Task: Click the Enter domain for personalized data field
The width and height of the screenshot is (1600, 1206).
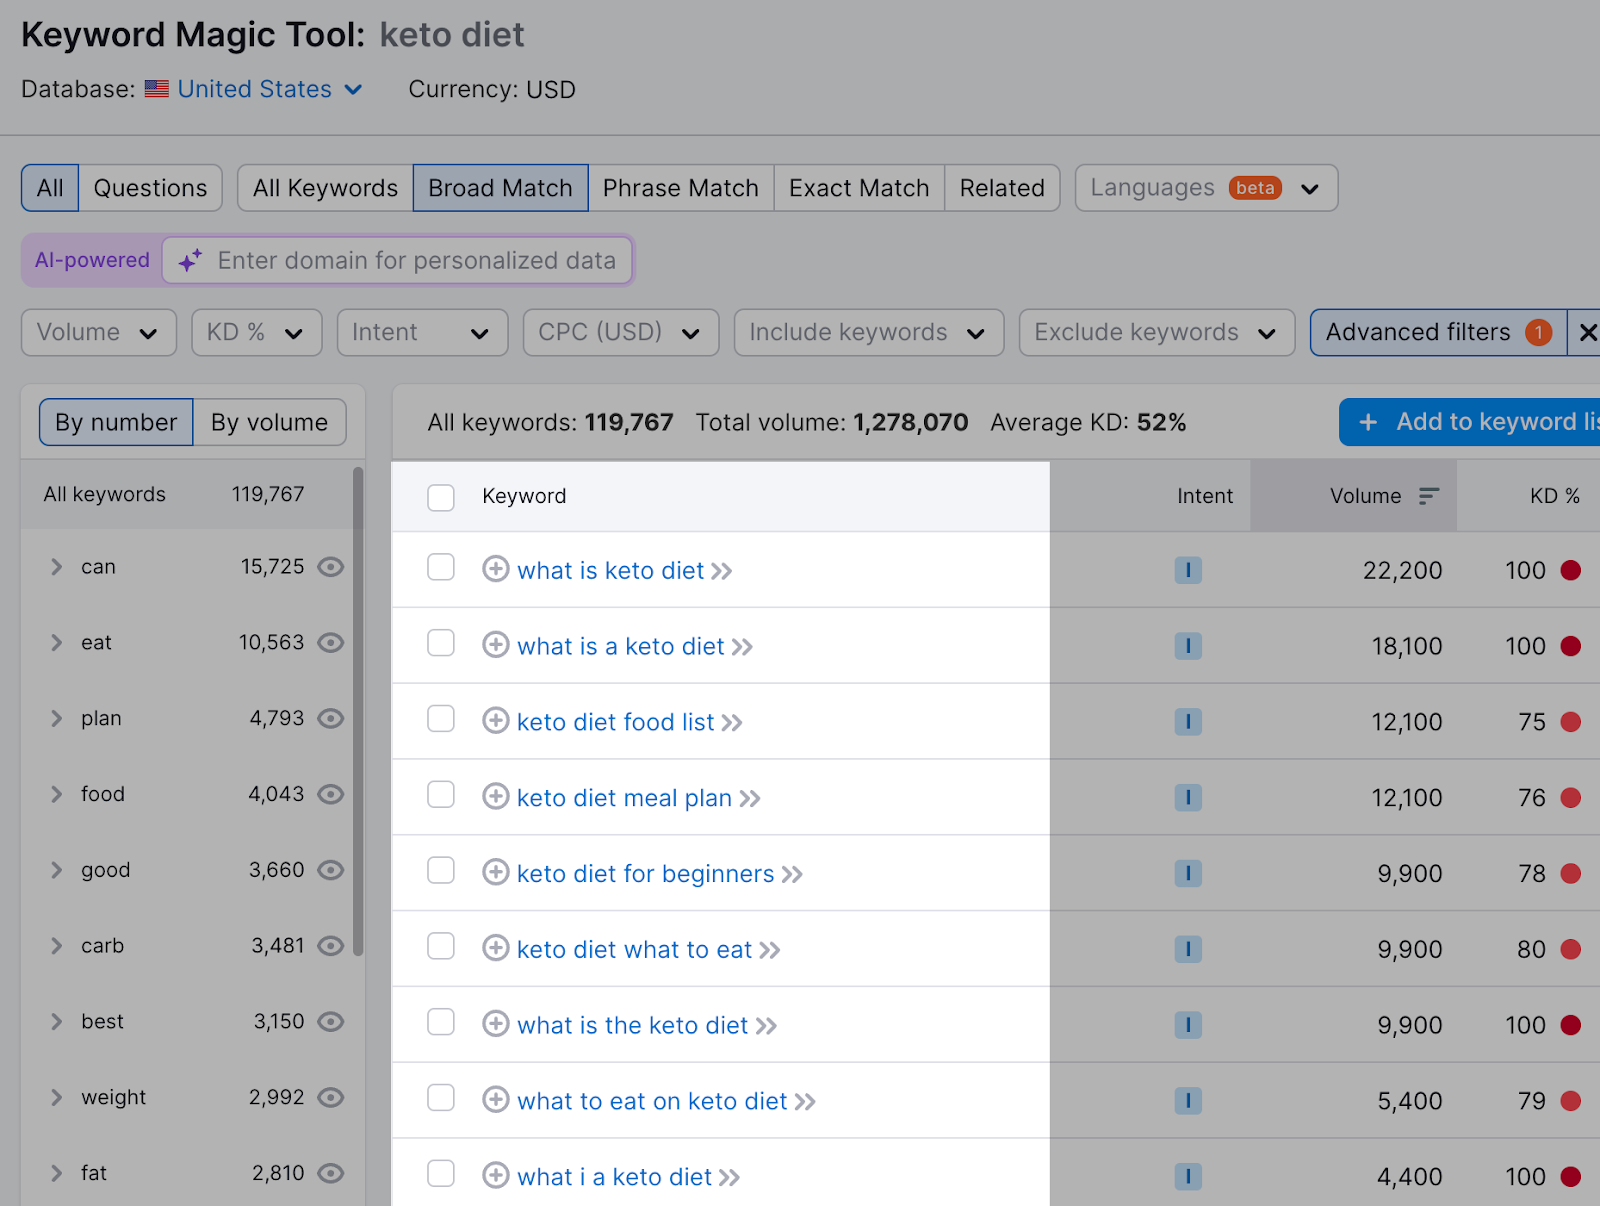Action: pos(415,260)
